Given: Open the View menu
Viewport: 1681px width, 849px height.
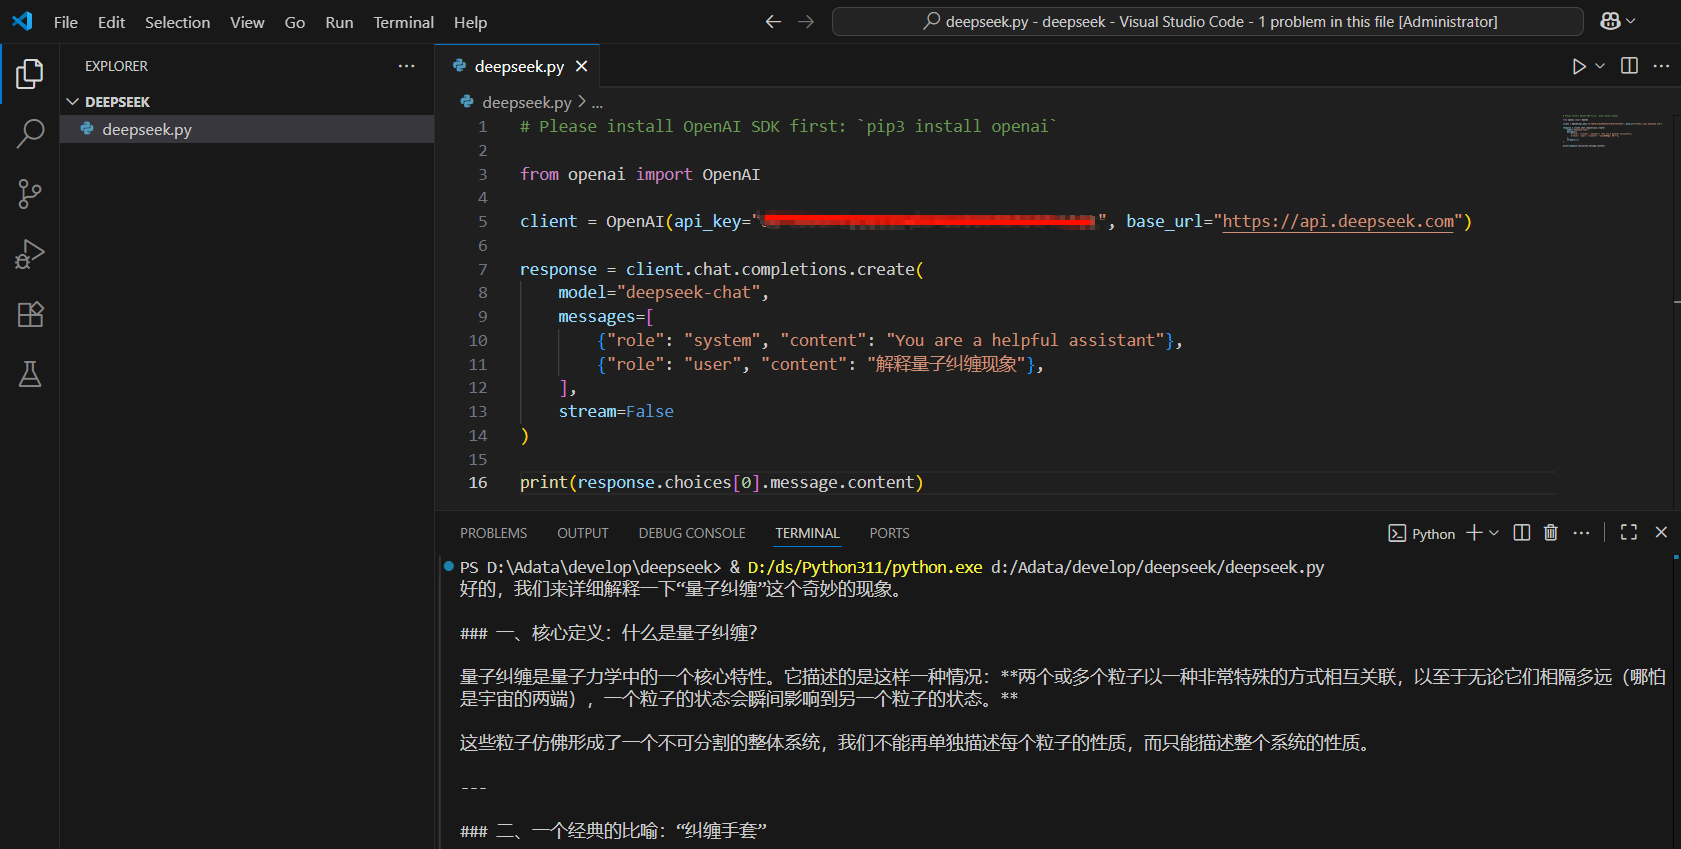Looking at the screenshot, I should tap(247, 22).
